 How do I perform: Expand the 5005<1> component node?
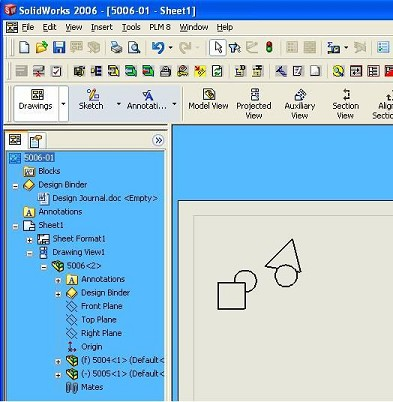58,375
